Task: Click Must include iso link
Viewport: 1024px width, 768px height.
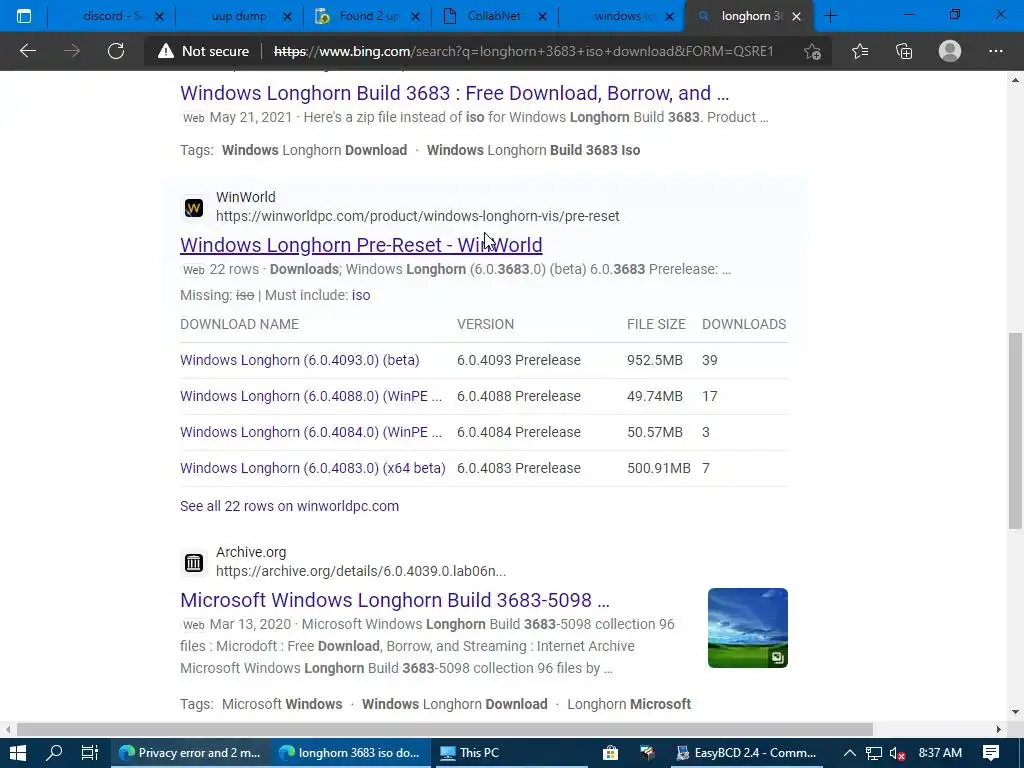Action: coord(360,295)
